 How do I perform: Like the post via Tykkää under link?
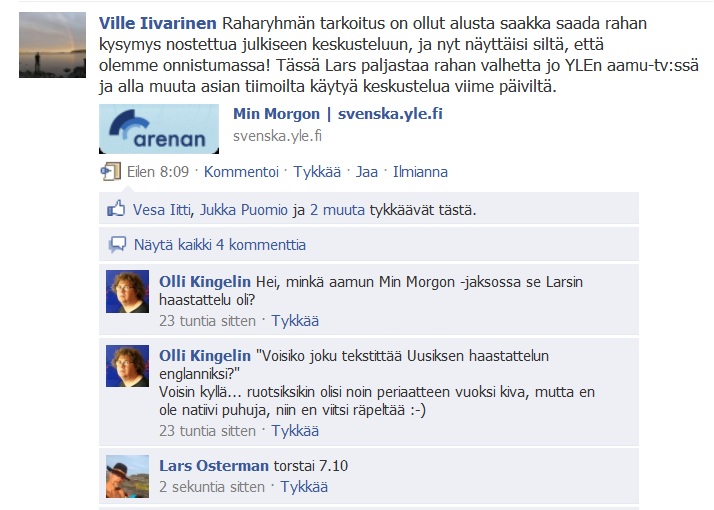[317, 172]
